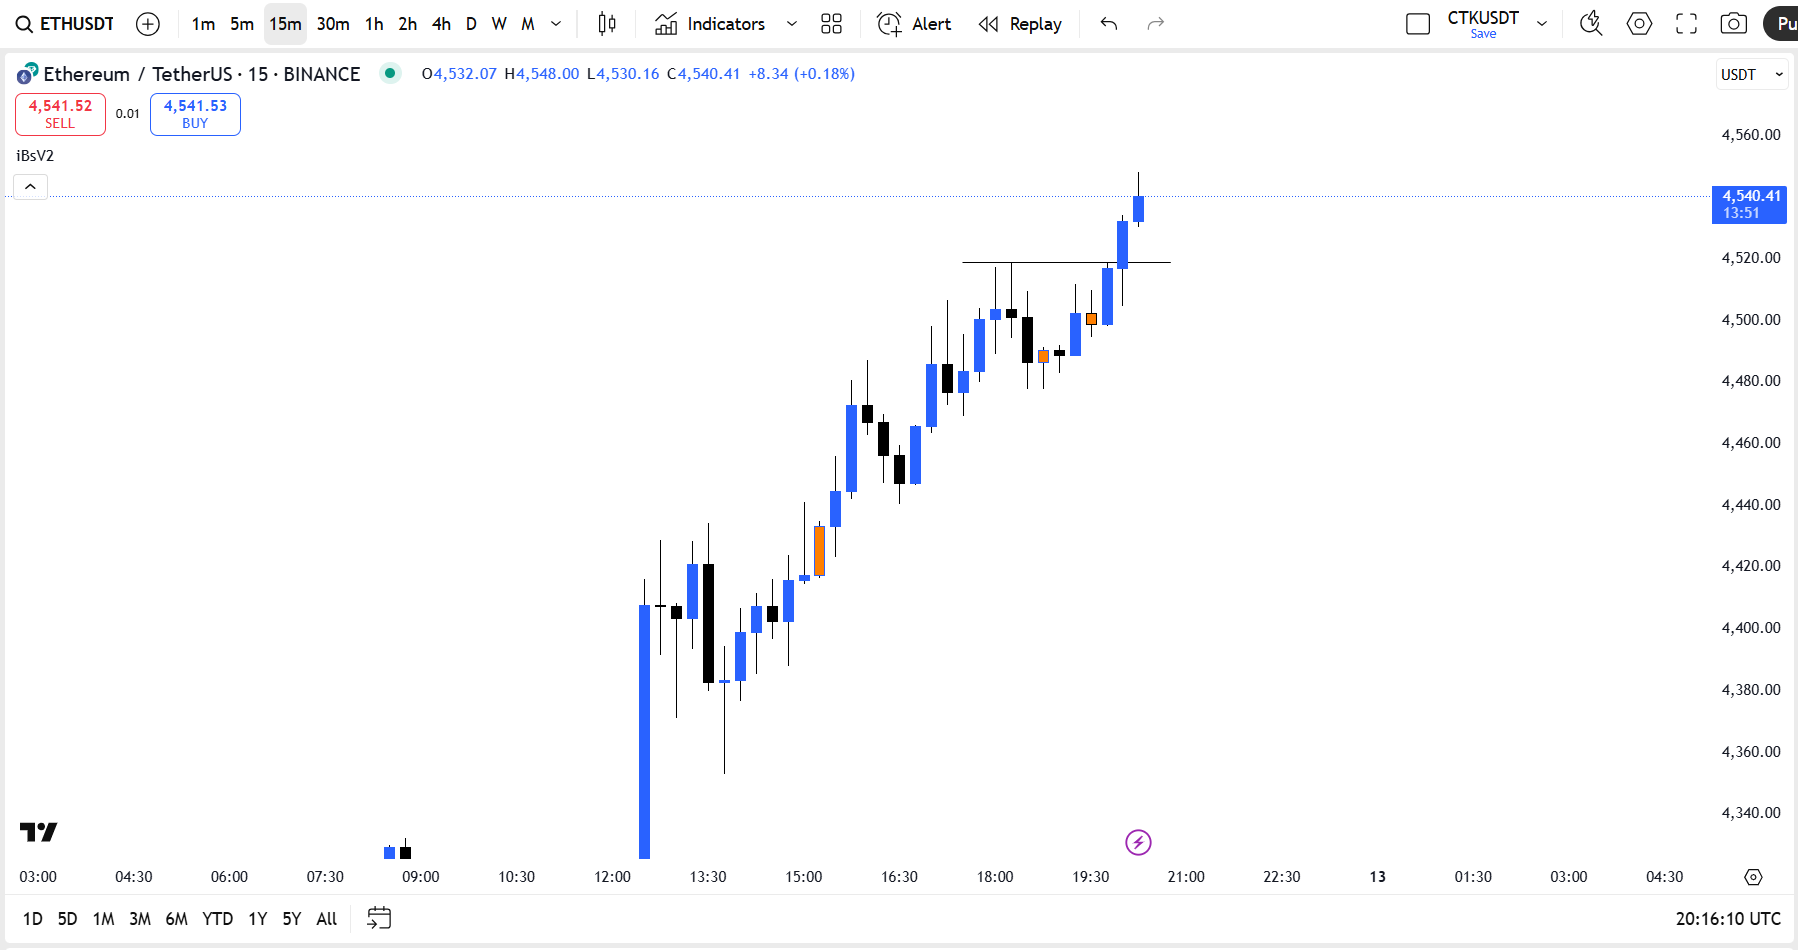Expand the indicators favorites dropdown arrow
This screenshot has width=1798, height=950.
click(792, 24)
